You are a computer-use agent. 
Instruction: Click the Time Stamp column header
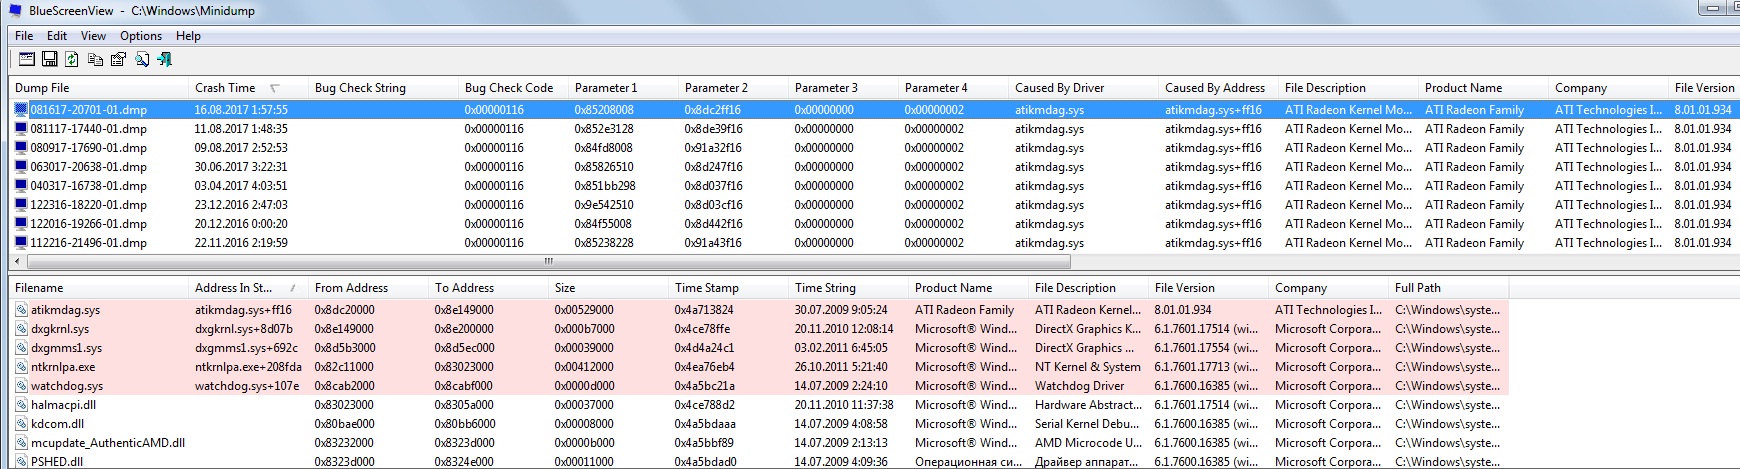pos(706,288)
